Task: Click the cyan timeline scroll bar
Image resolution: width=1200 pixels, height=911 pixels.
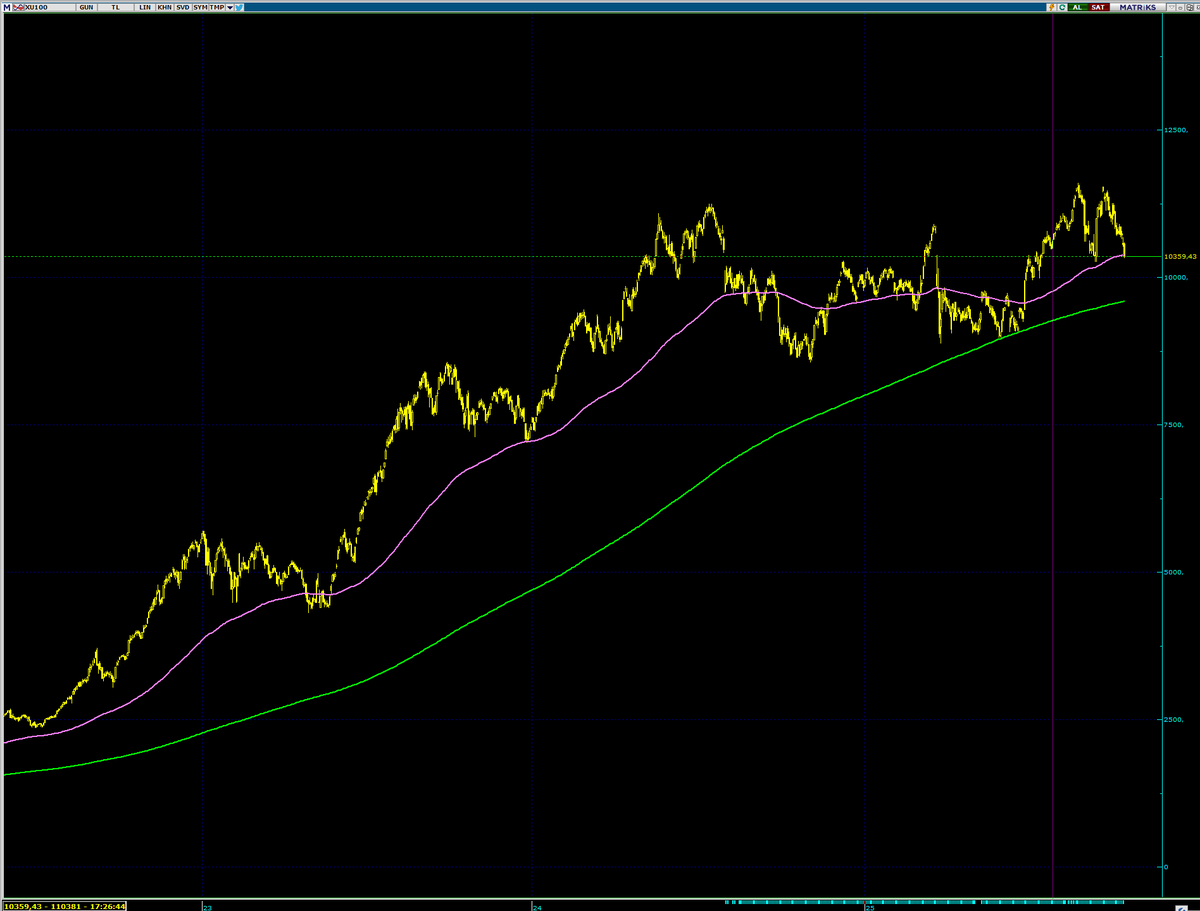Action: coord(925,902)
